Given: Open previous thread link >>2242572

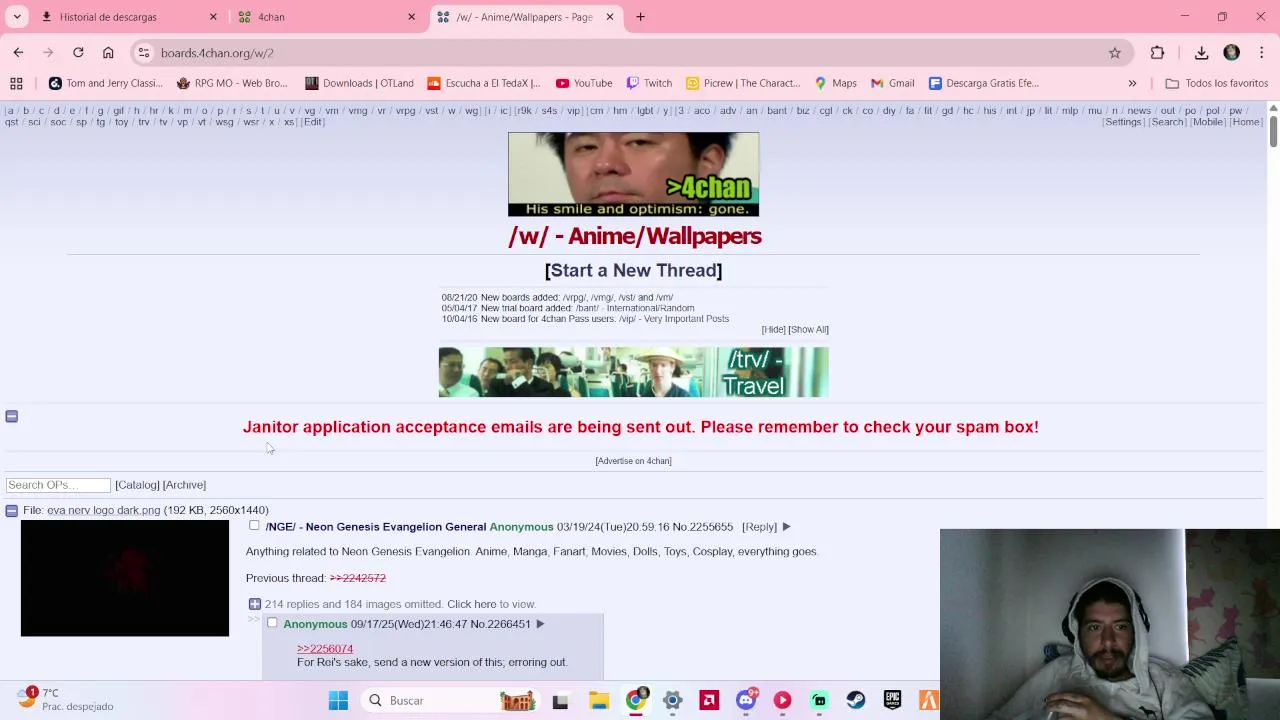Looking at the screenshot, I should (357, 578).
